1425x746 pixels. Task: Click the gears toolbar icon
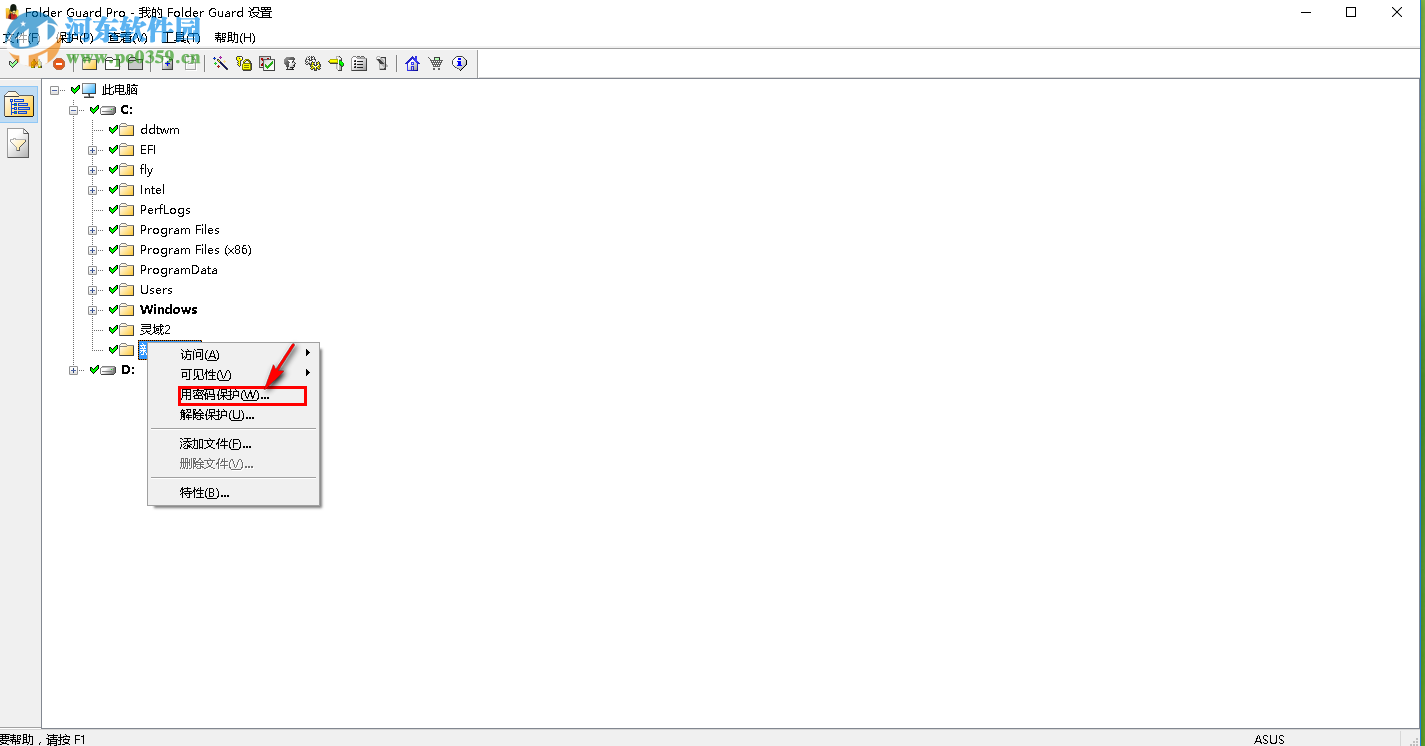(313, 64)
